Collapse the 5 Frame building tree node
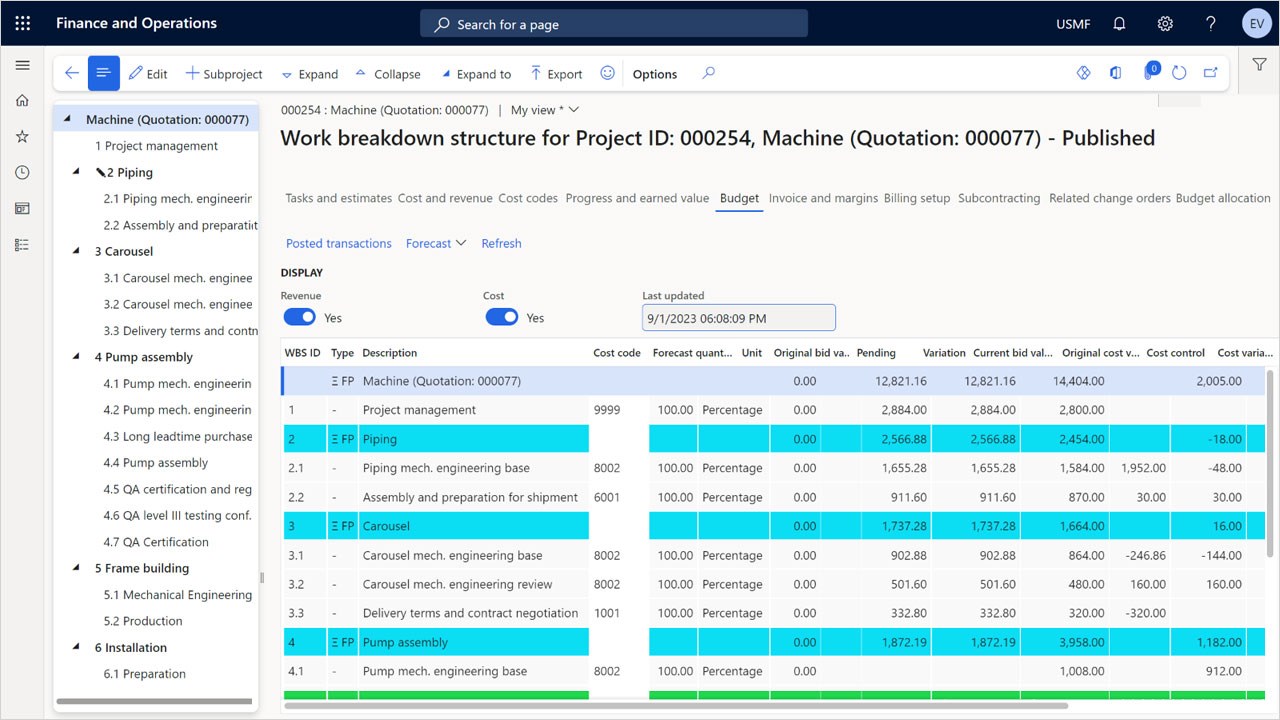This screenshot has width=1280, height=720. click(77, 568)
